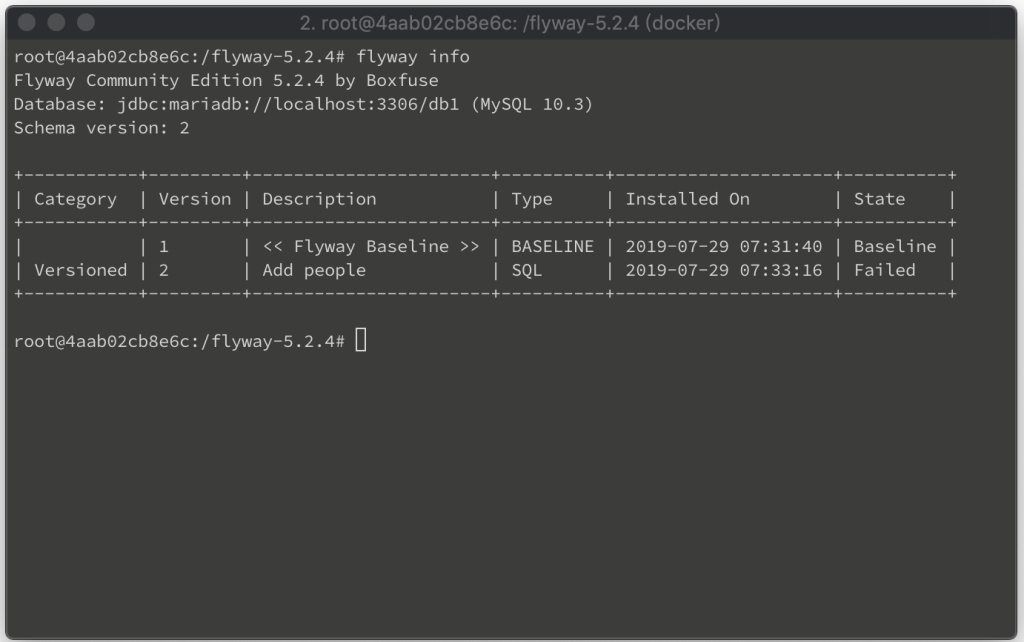Viewport: 1024px width, 642px height.
Task: Click the 2019-07-29 07:33:16 timestamp
Action: click(724, 270)
